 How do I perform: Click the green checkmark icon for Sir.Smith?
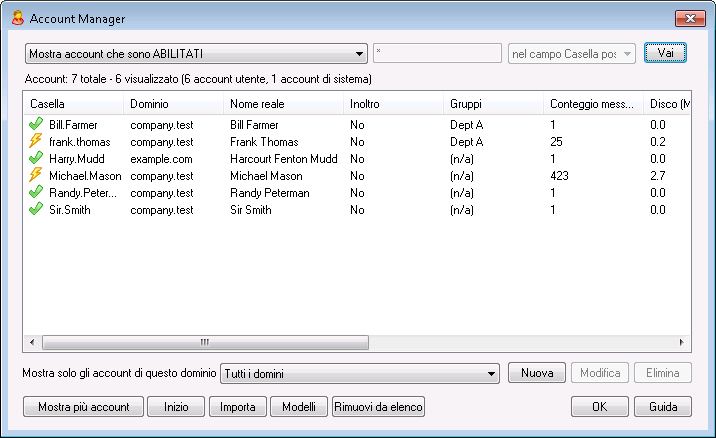(x=36, y=210)
